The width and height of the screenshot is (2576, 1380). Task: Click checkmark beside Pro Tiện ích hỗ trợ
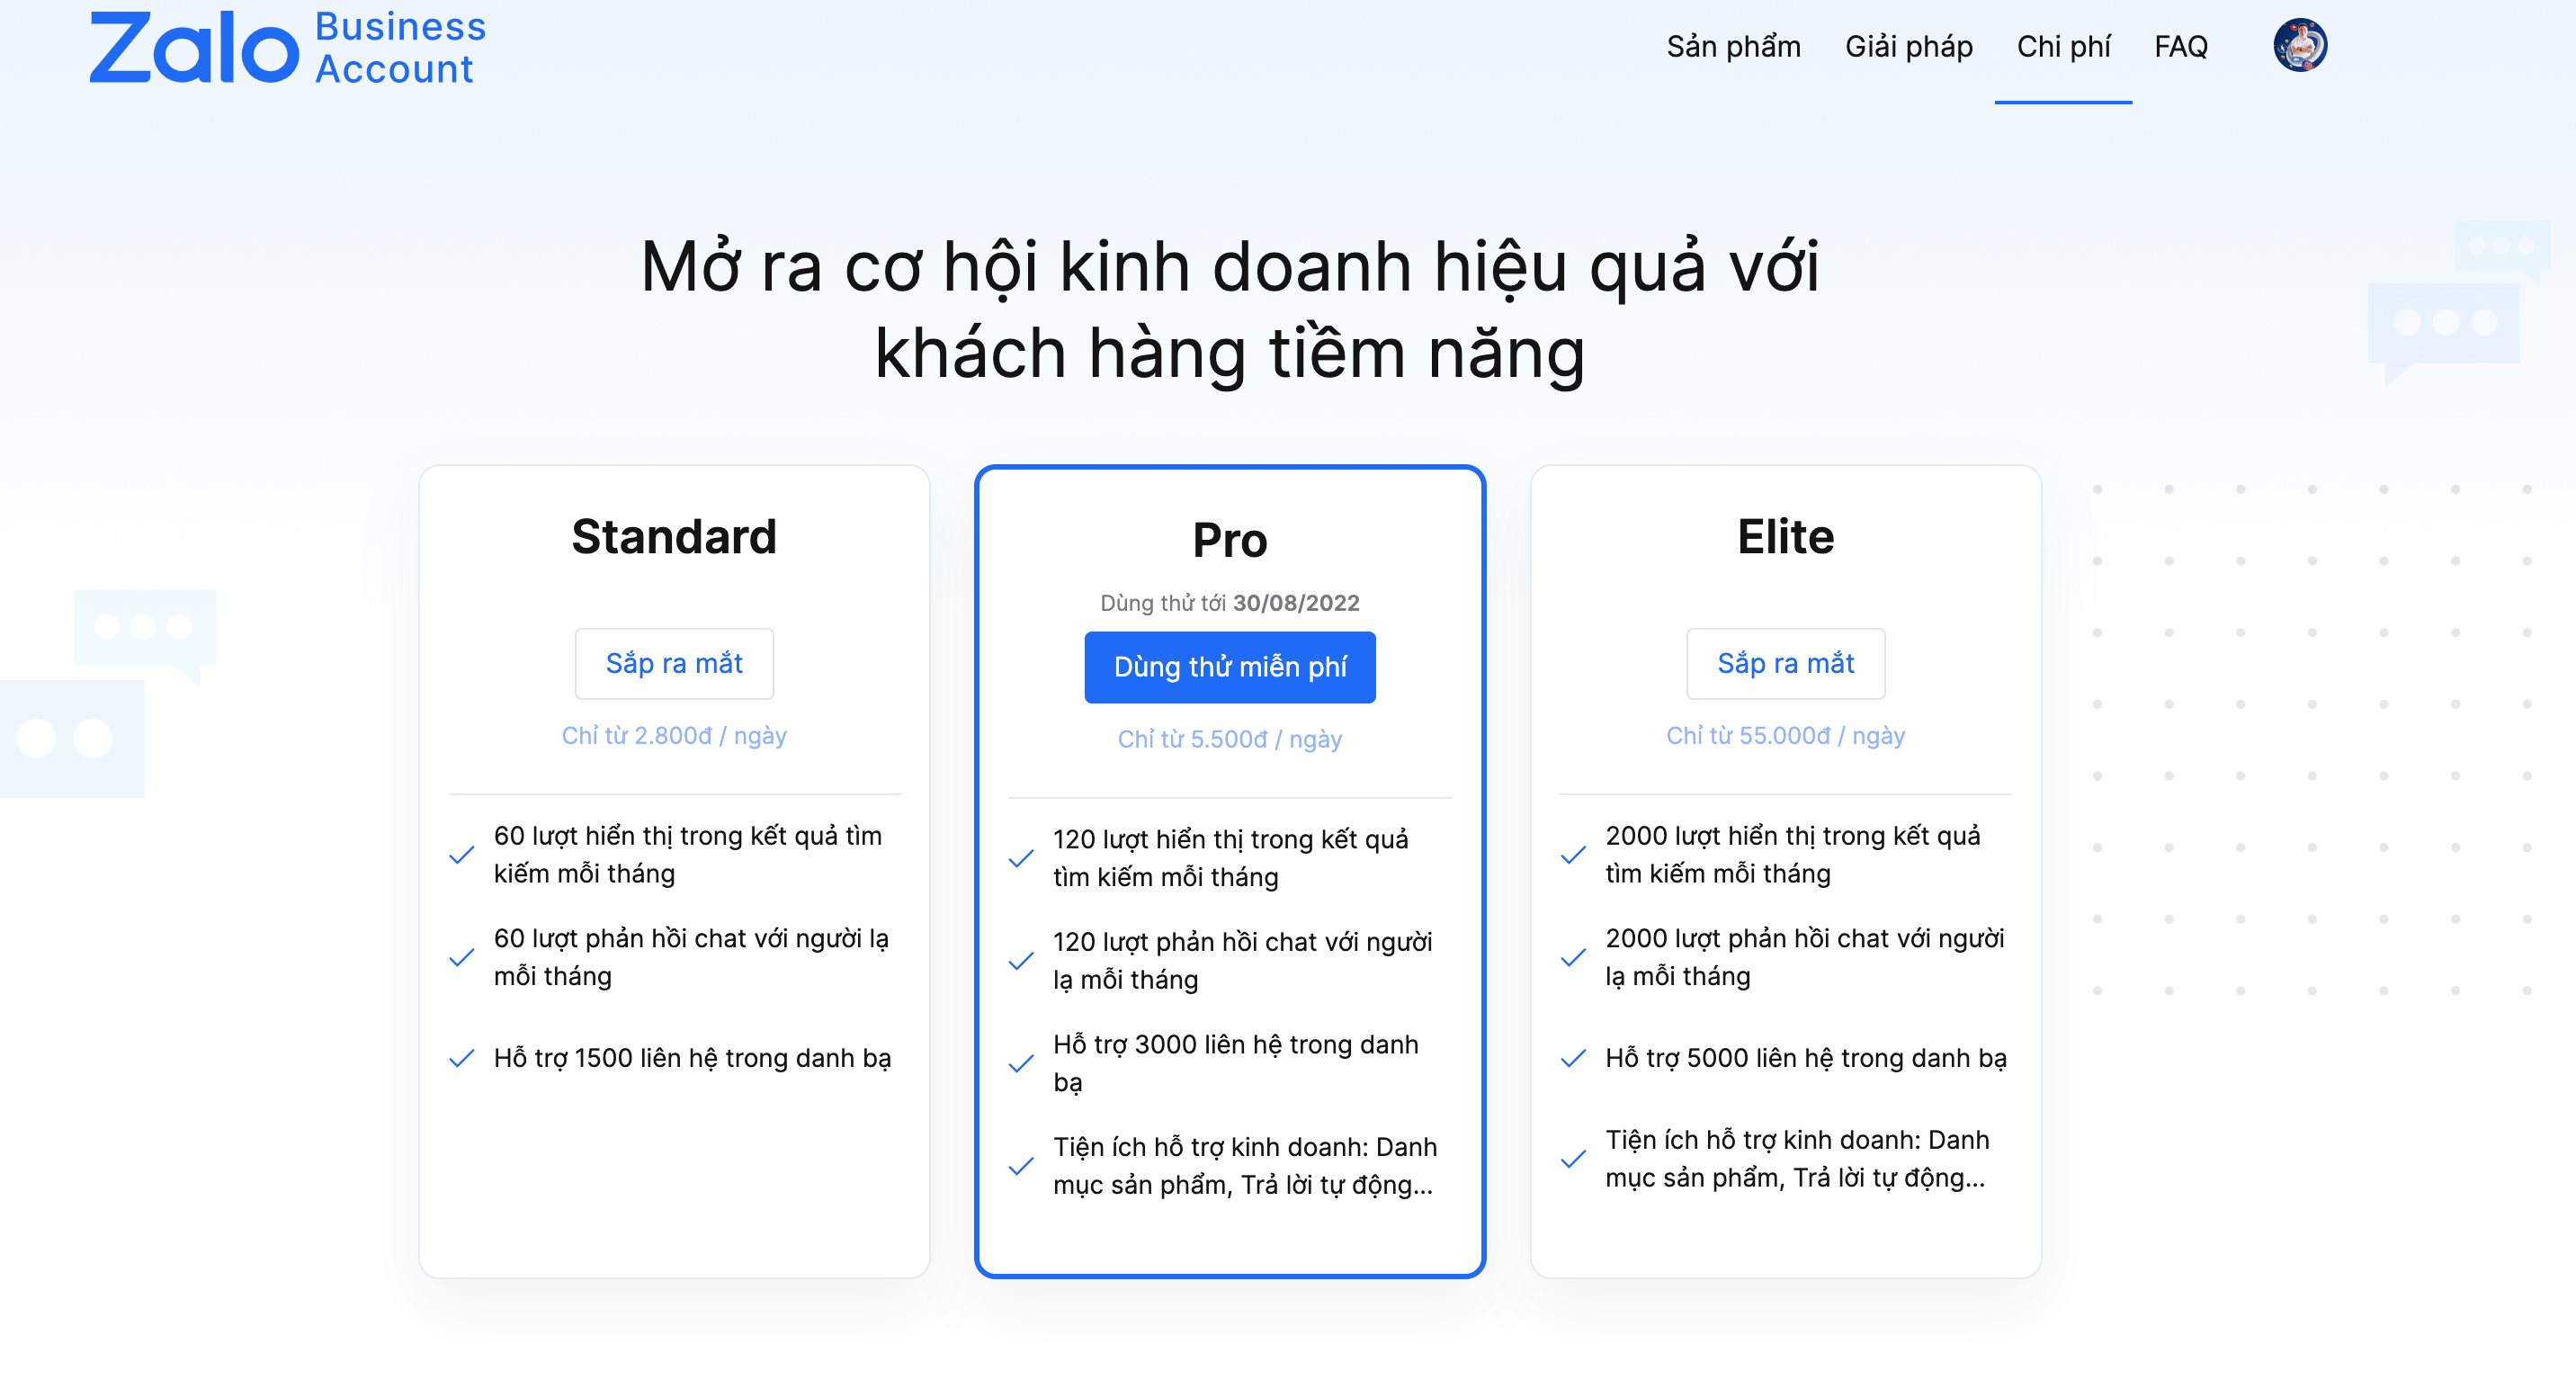click(x=1021, y=1167)
